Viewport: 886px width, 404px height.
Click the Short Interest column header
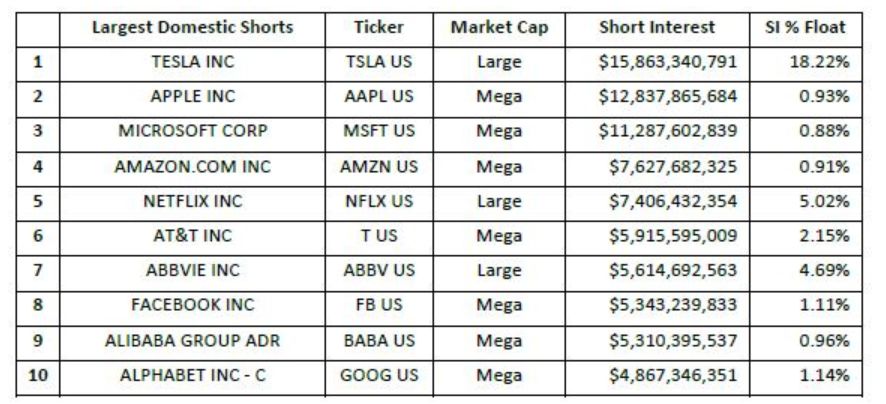(x=657, y=28)
